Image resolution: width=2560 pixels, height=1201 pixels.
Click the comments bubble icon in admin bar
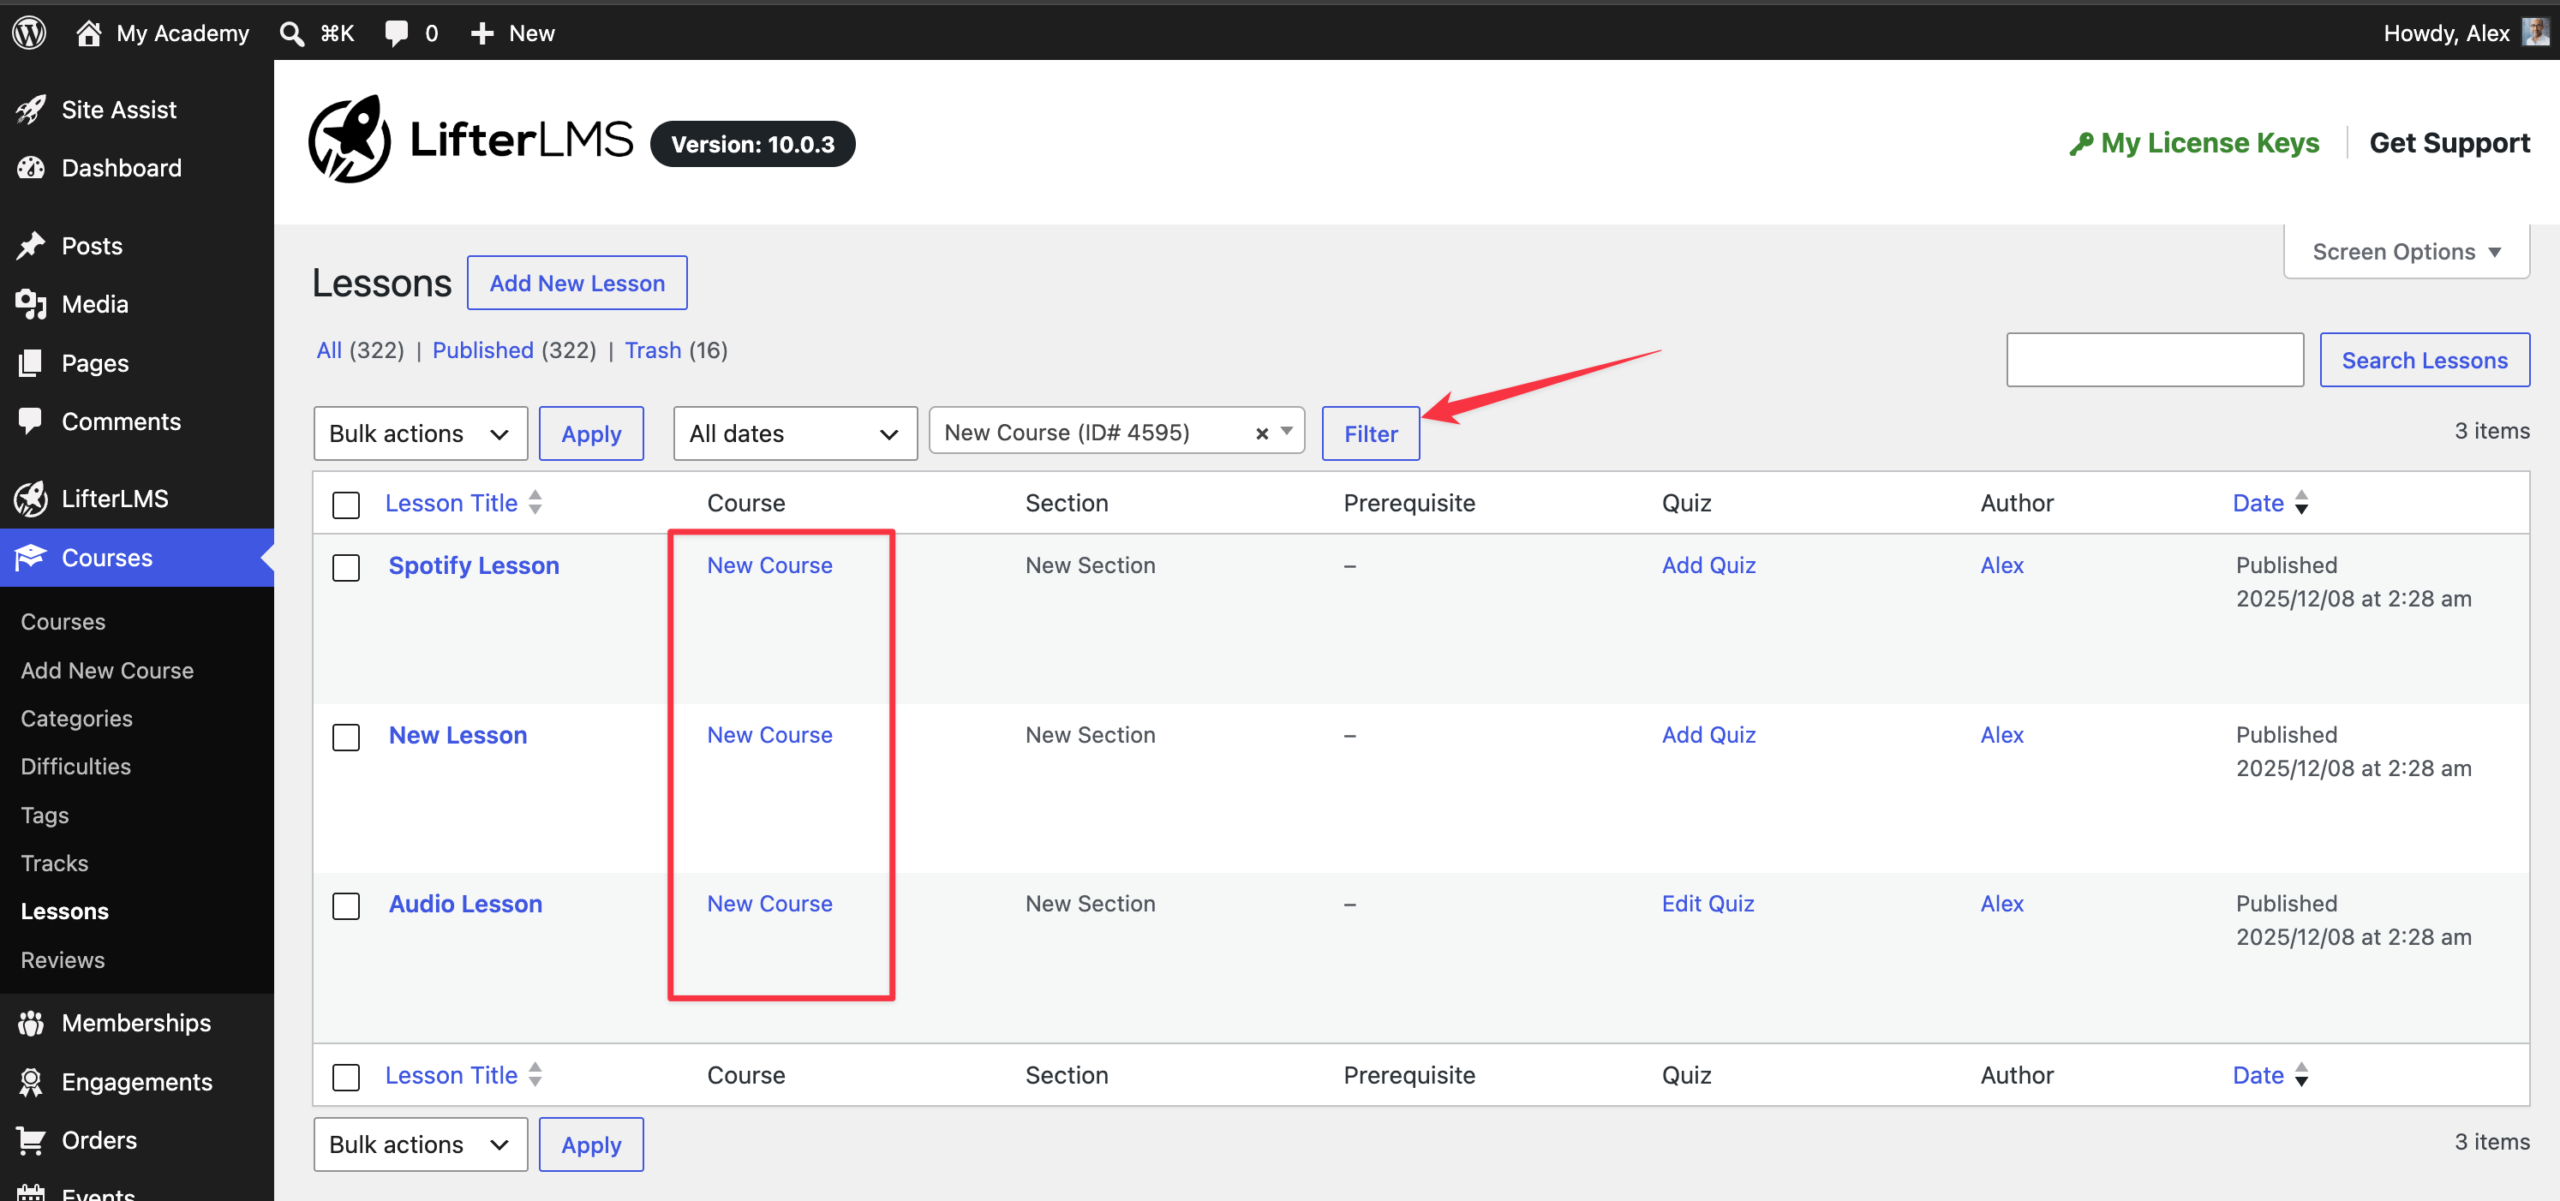click(x=396, y=33)
